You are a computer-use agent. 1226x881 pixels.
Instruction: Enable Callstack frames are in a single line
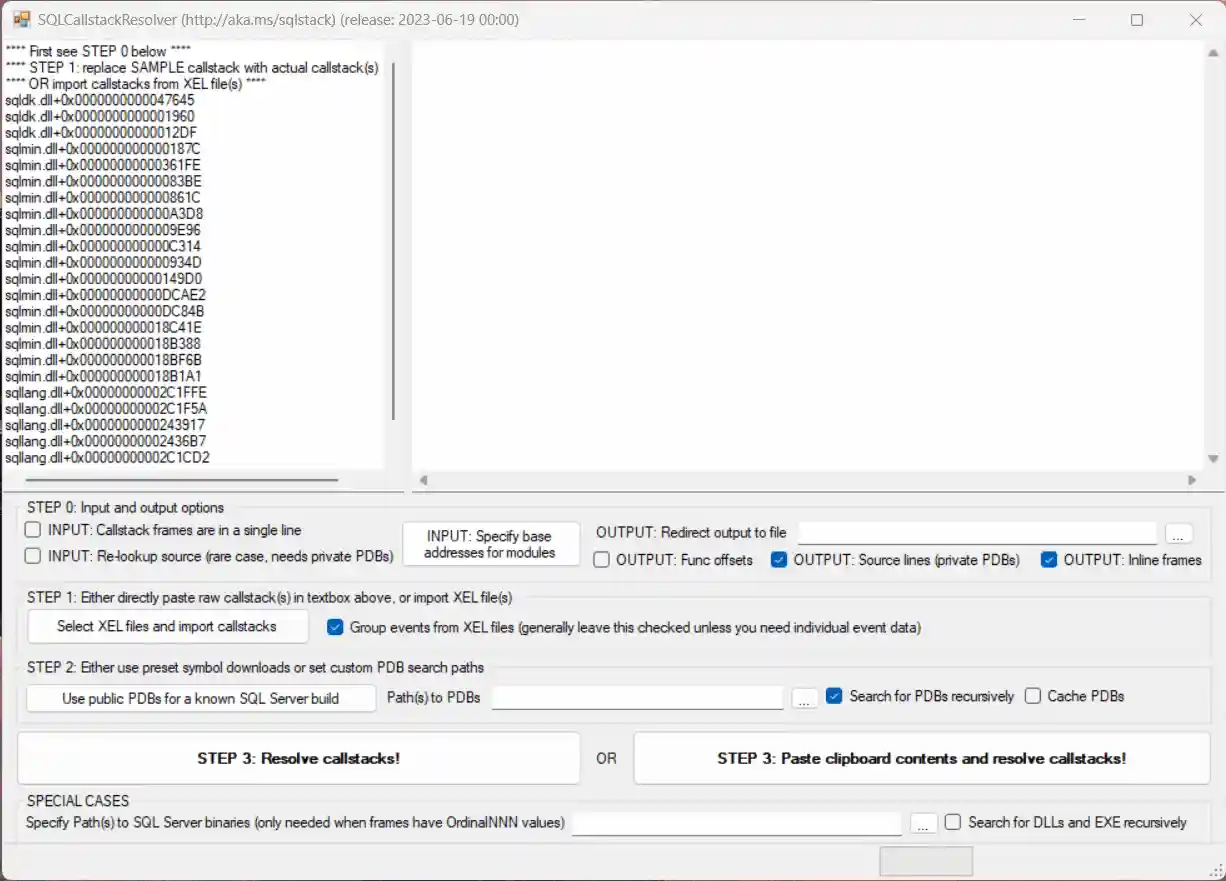33,530
